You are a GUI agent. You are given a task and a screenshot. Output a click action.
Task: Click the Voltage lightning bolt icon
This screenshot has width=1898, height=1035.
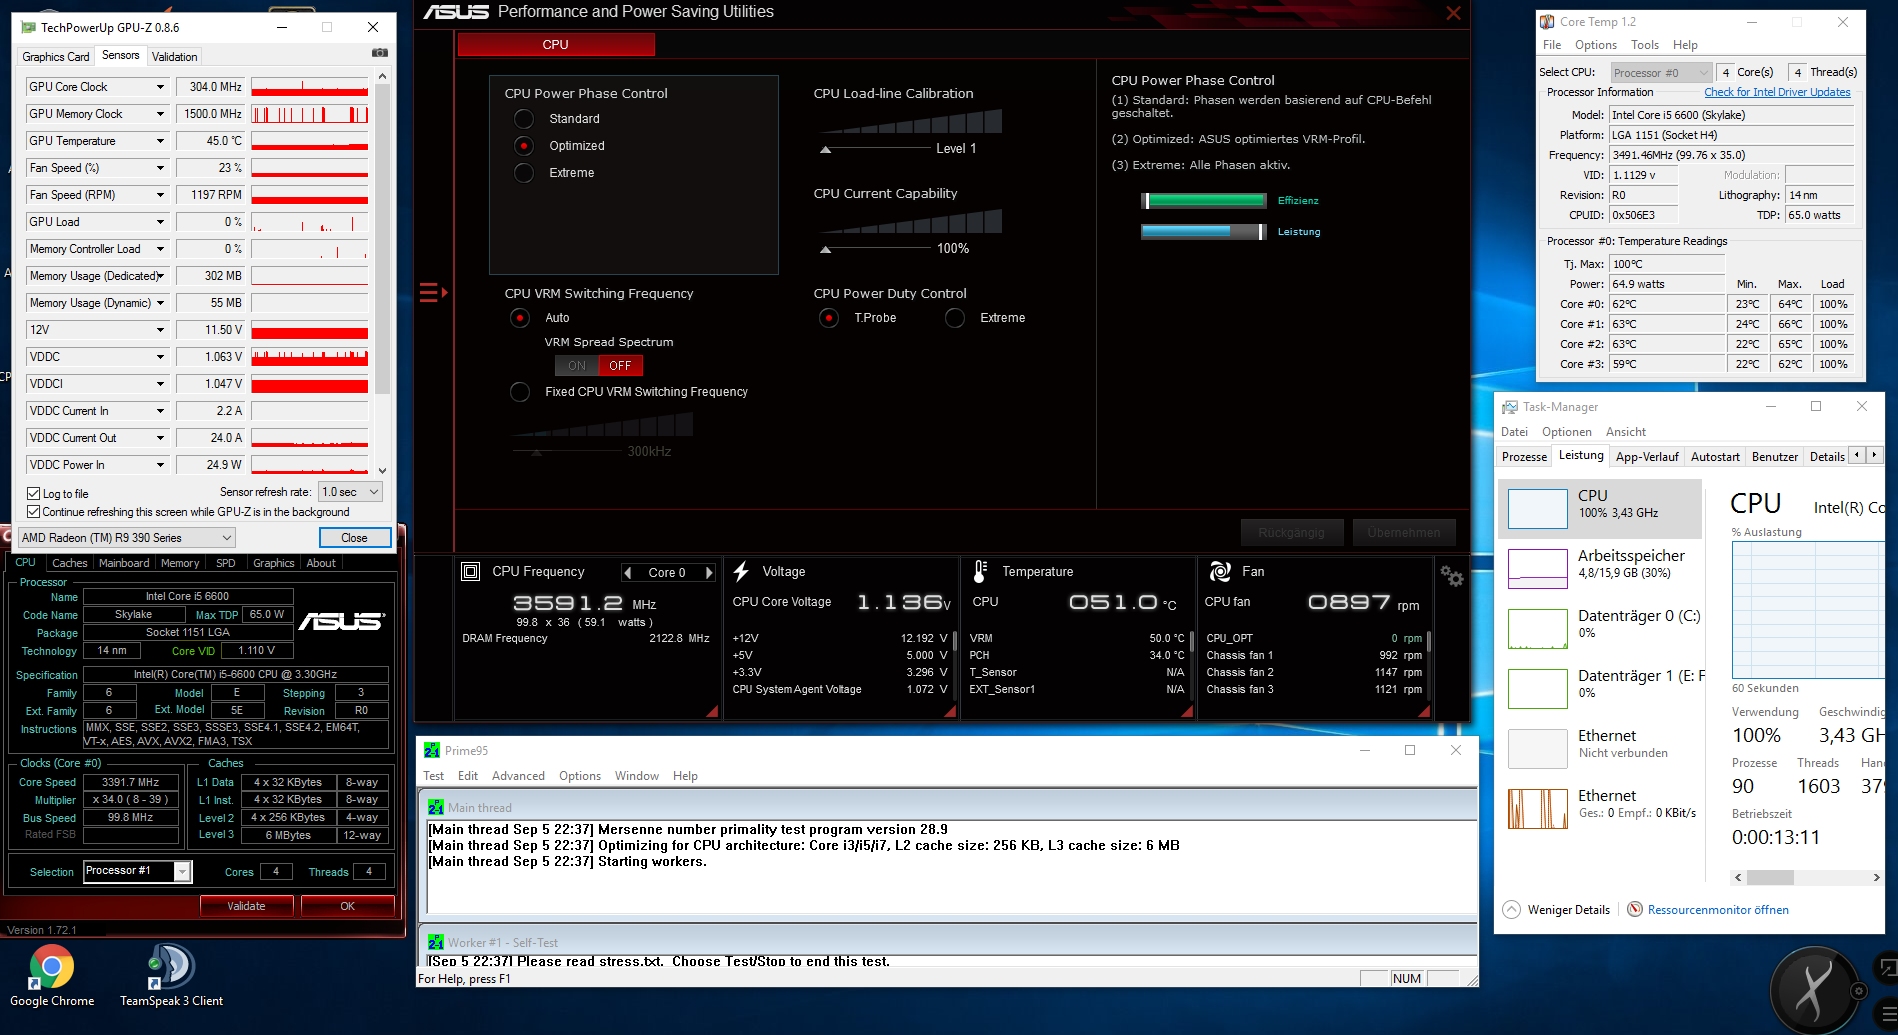click(x=741, y=571)
